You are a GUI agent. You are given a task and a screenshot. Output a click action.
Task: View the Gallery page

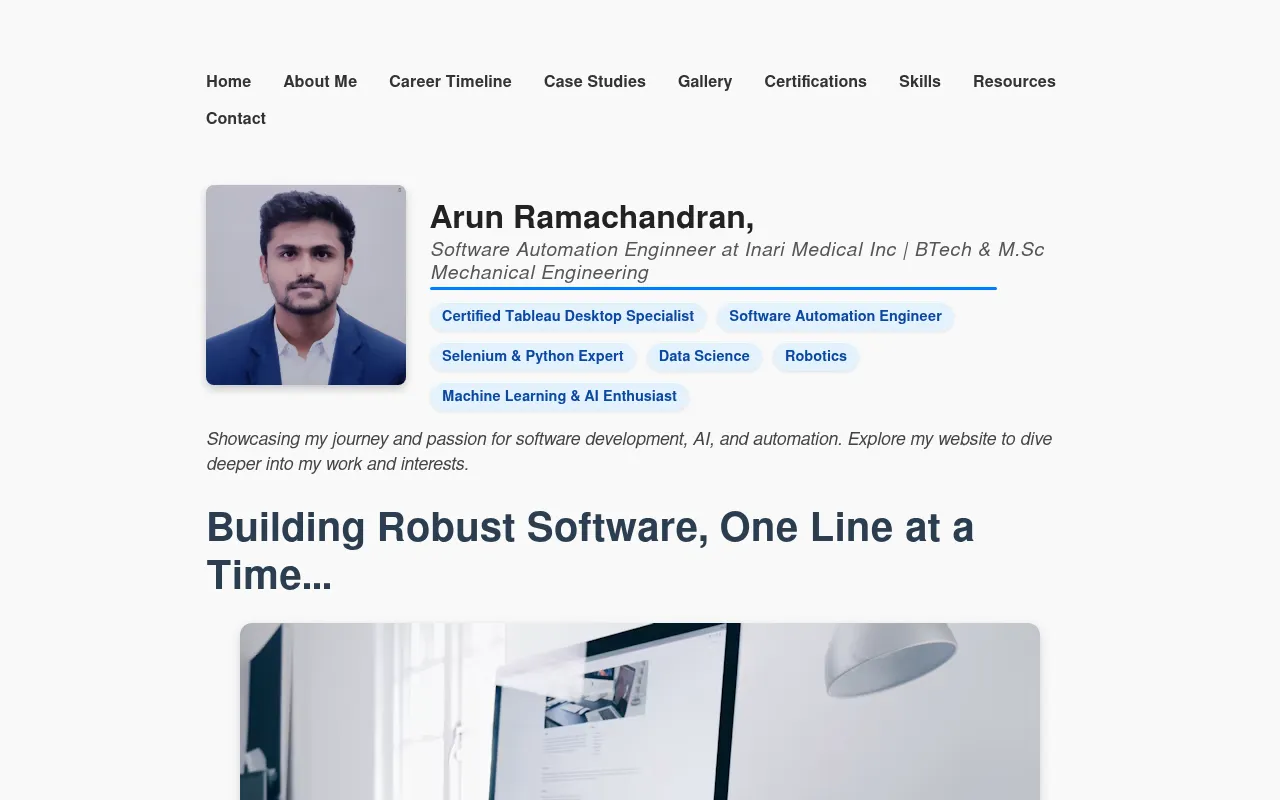point(705,82)
